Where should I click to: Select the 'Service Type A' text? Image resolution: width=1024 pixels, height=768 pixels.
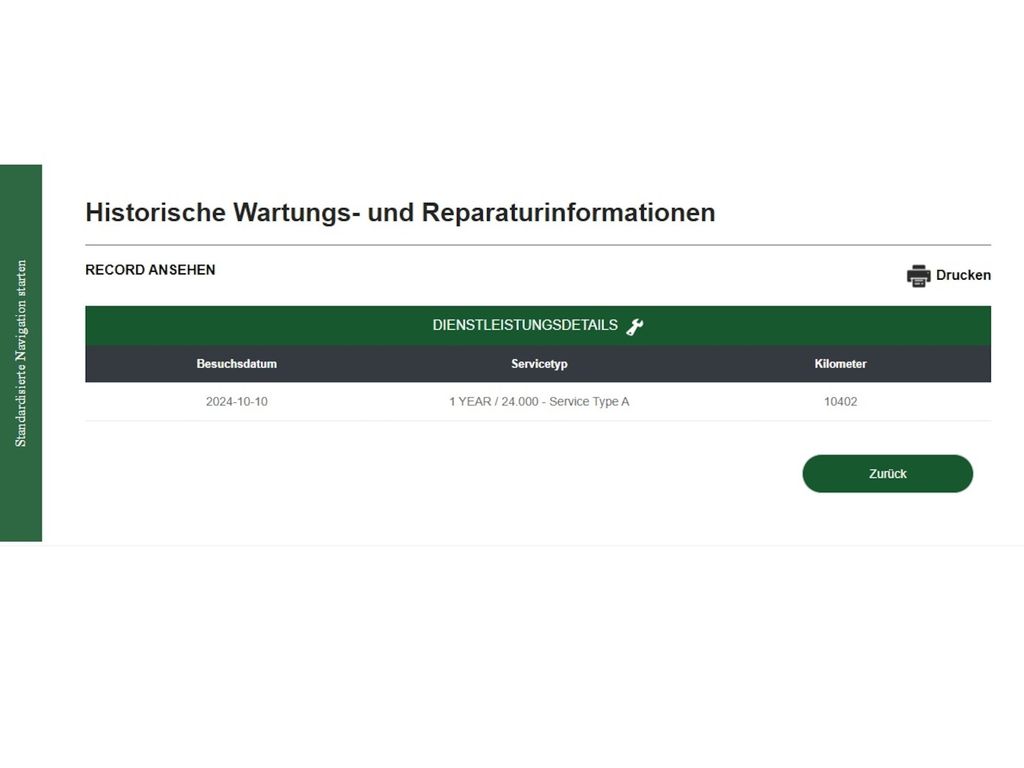[x=589, y=402]
